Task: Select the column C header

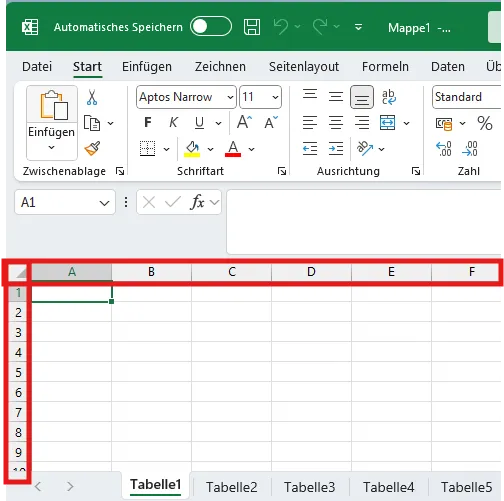Action: click(x=232, y=272)
